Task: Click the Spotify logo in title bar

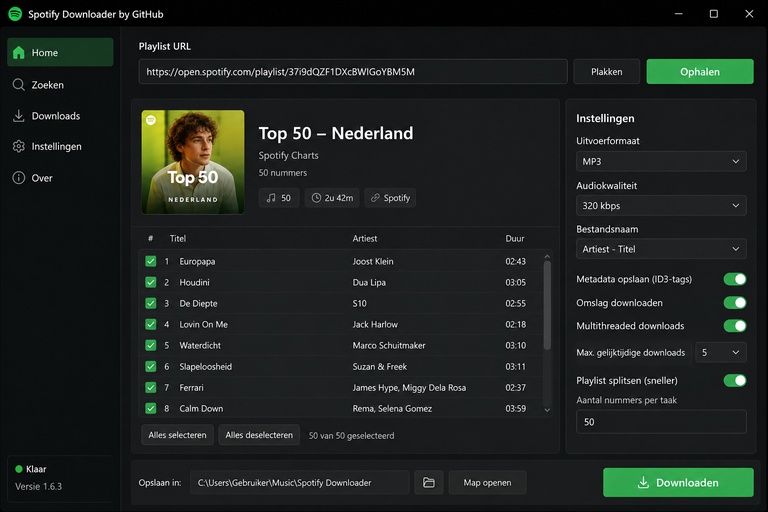Action: coord(15,14)
